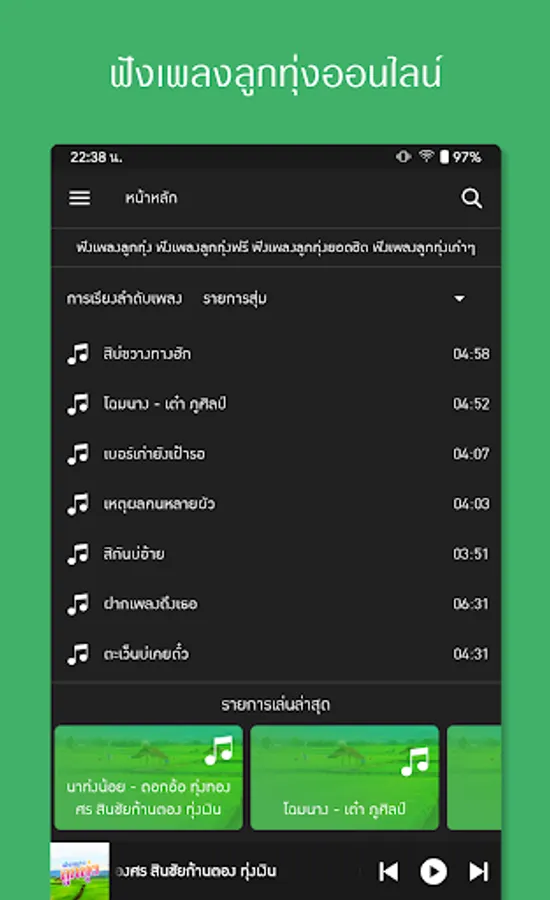Select the song lasting 04:07

point(276,453)
